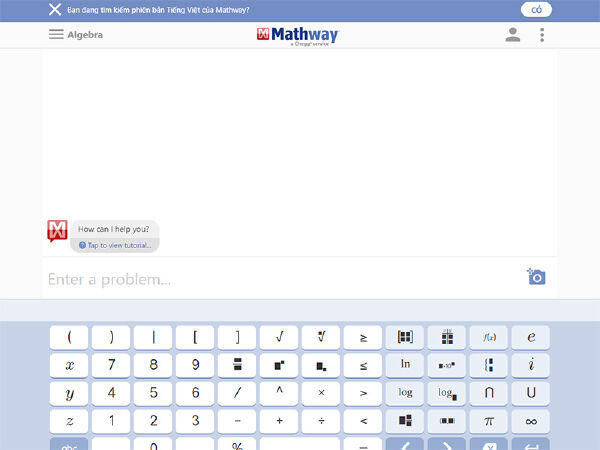The image size is (600, 450).
Task: Insert the absolute value bar key
Action: coord(153,337)
